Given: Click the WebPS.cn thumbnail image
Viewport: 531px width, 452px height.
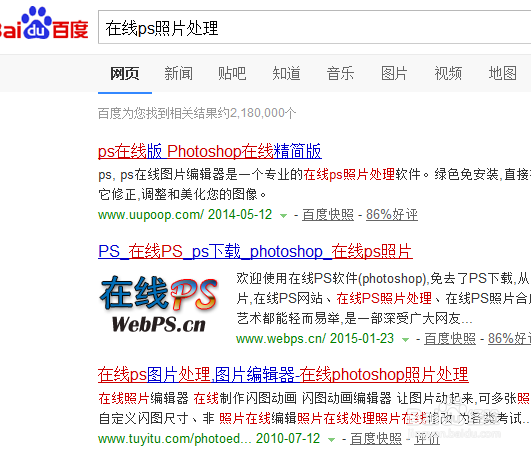Looking at the screenshot, I should coord(158,304).
